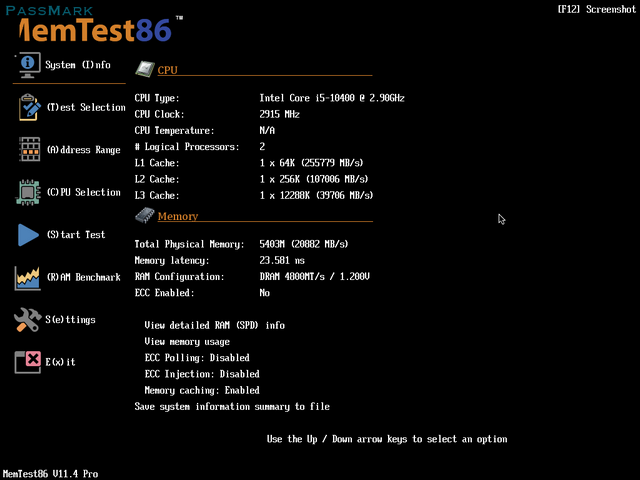The image size is (640, 480).
Task: Open the (C)PU Selection menu label
Action: 84,192
